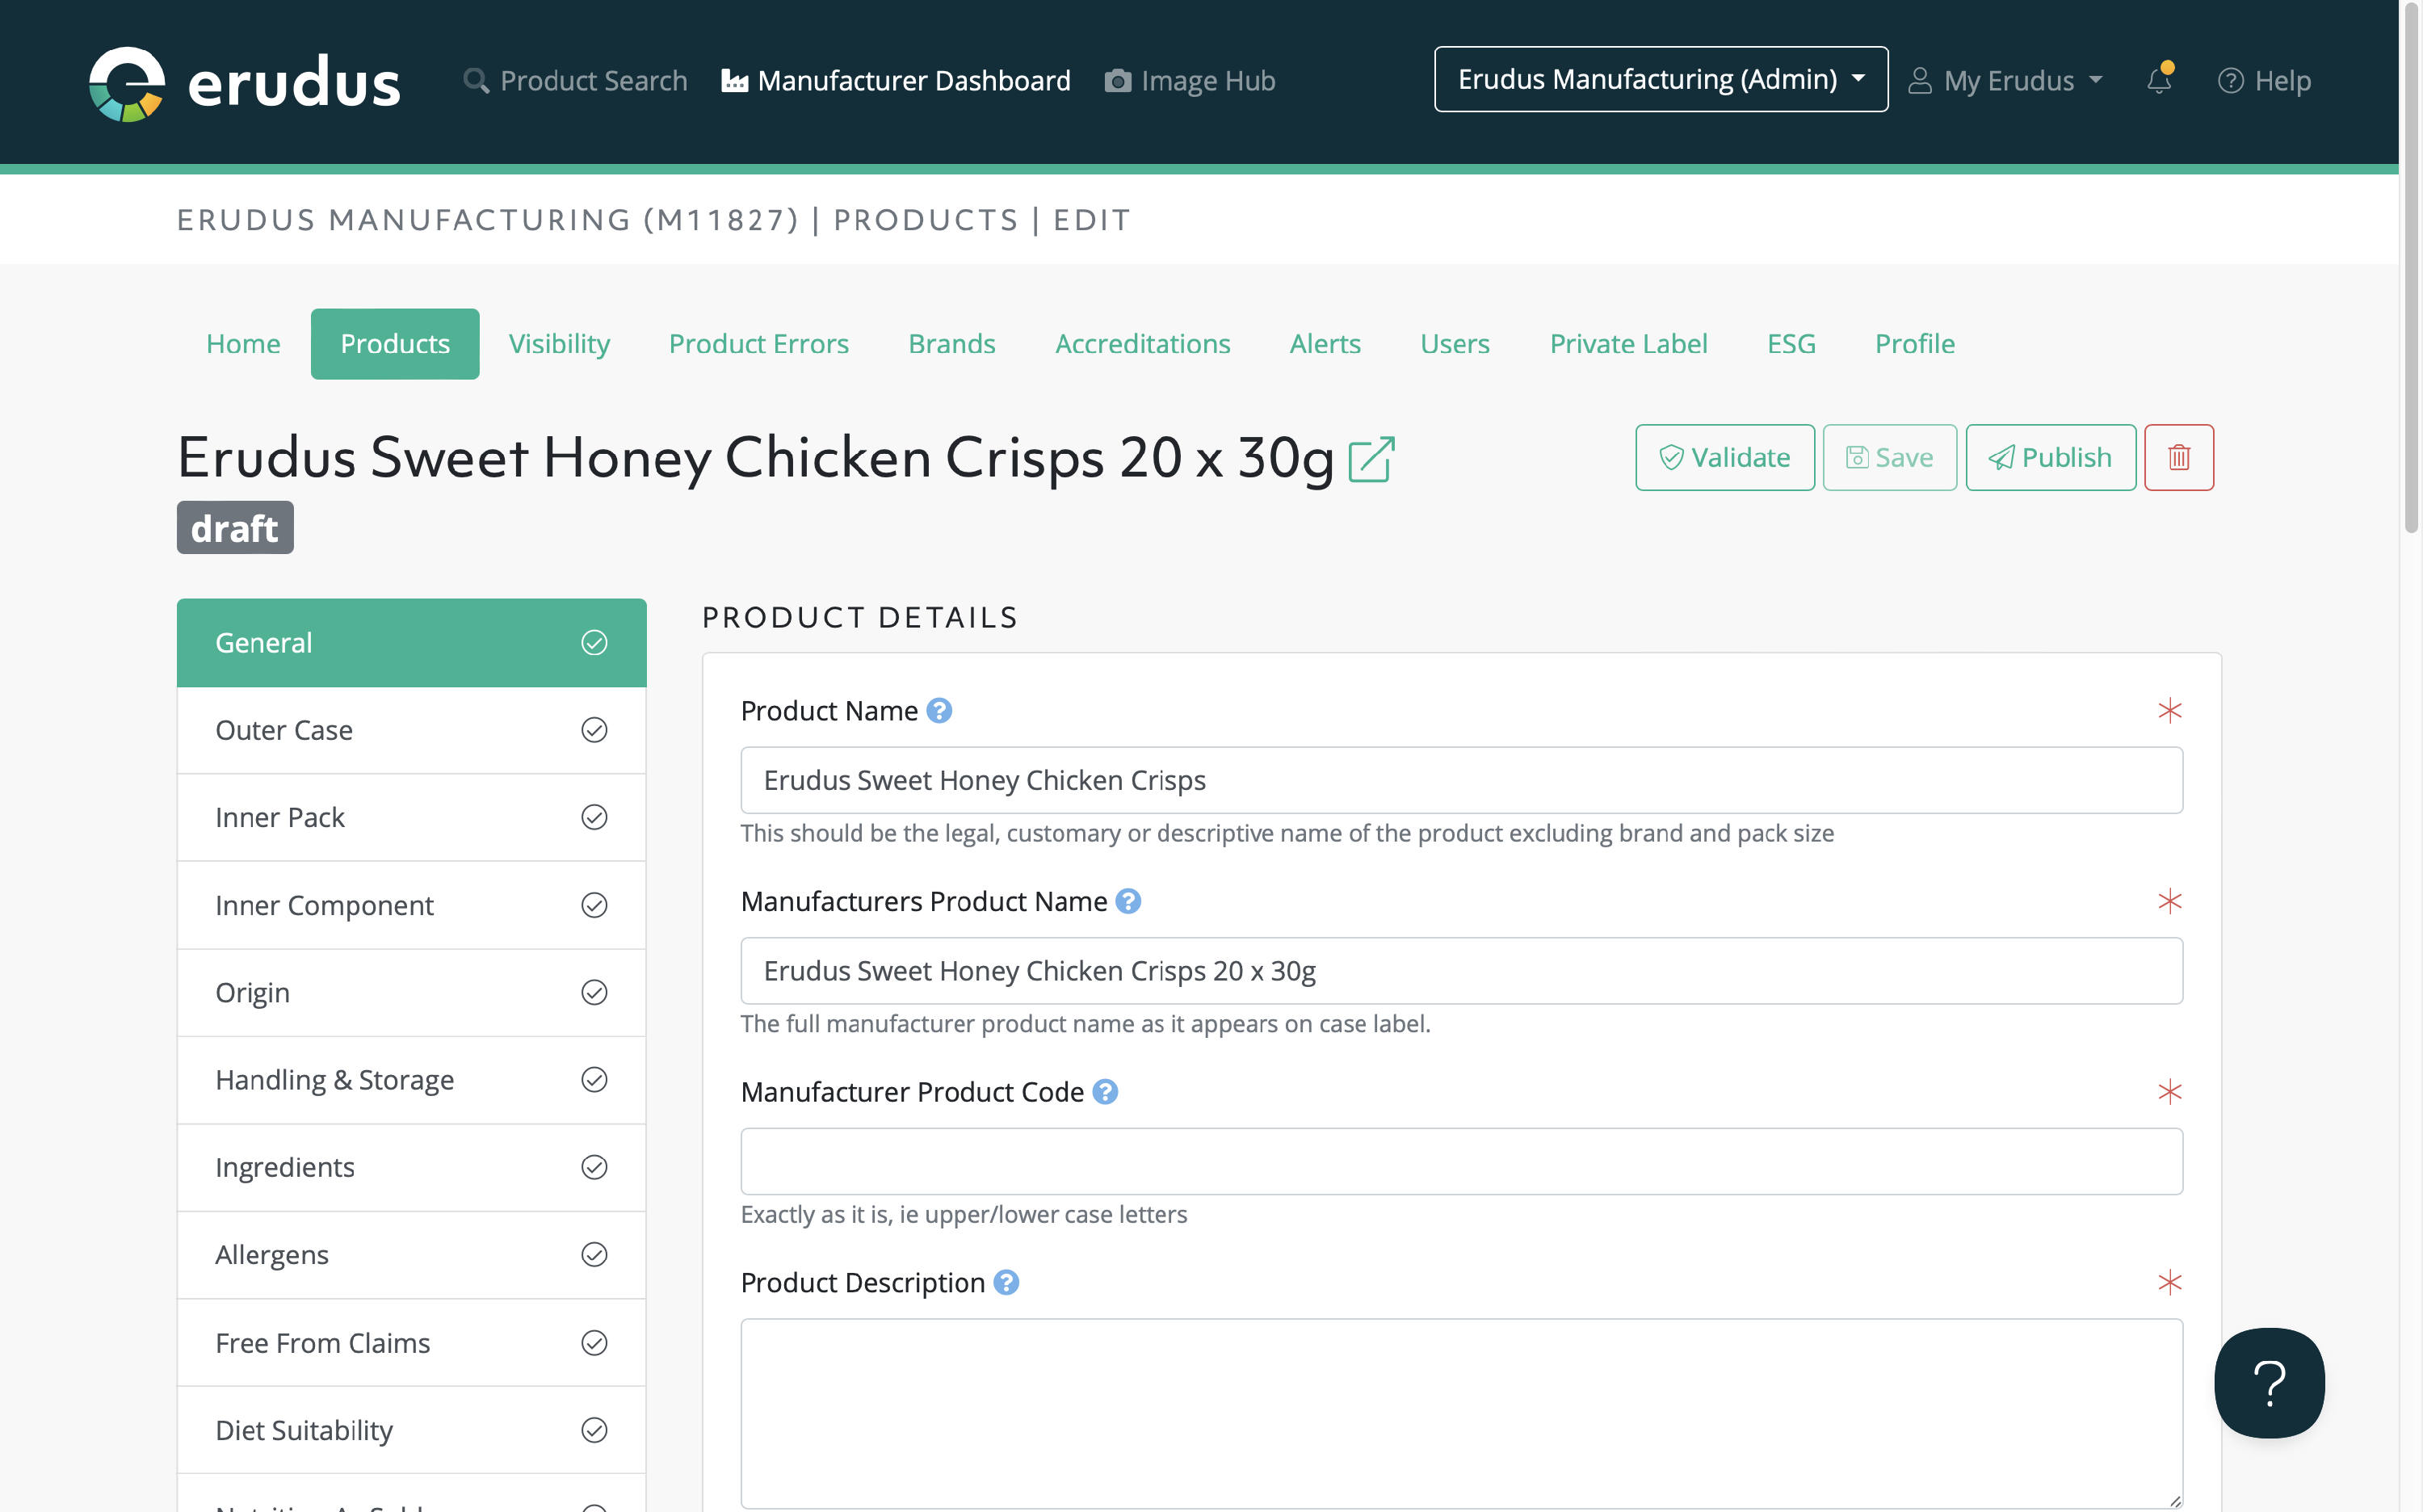The height and width of the screenshot is (1512, 2423).
Task: Click the Manufacturer Product Code input field
Action: click(x=1460, y=1161)
